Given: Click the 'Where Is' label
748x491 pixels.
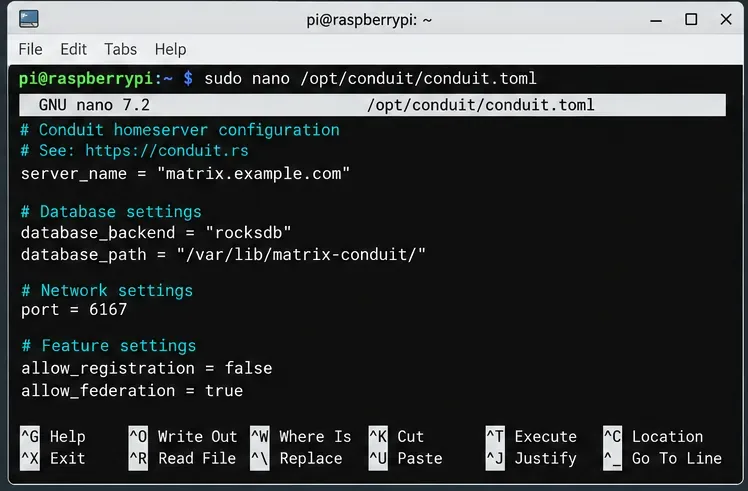Looking at the screenshot, I should [315, 436].
